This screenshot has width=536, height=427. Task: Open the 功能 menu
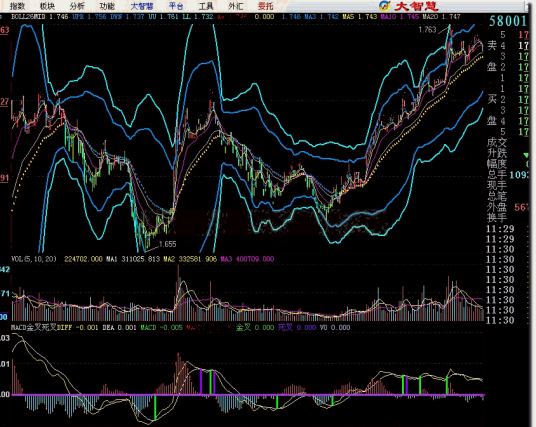107,6
